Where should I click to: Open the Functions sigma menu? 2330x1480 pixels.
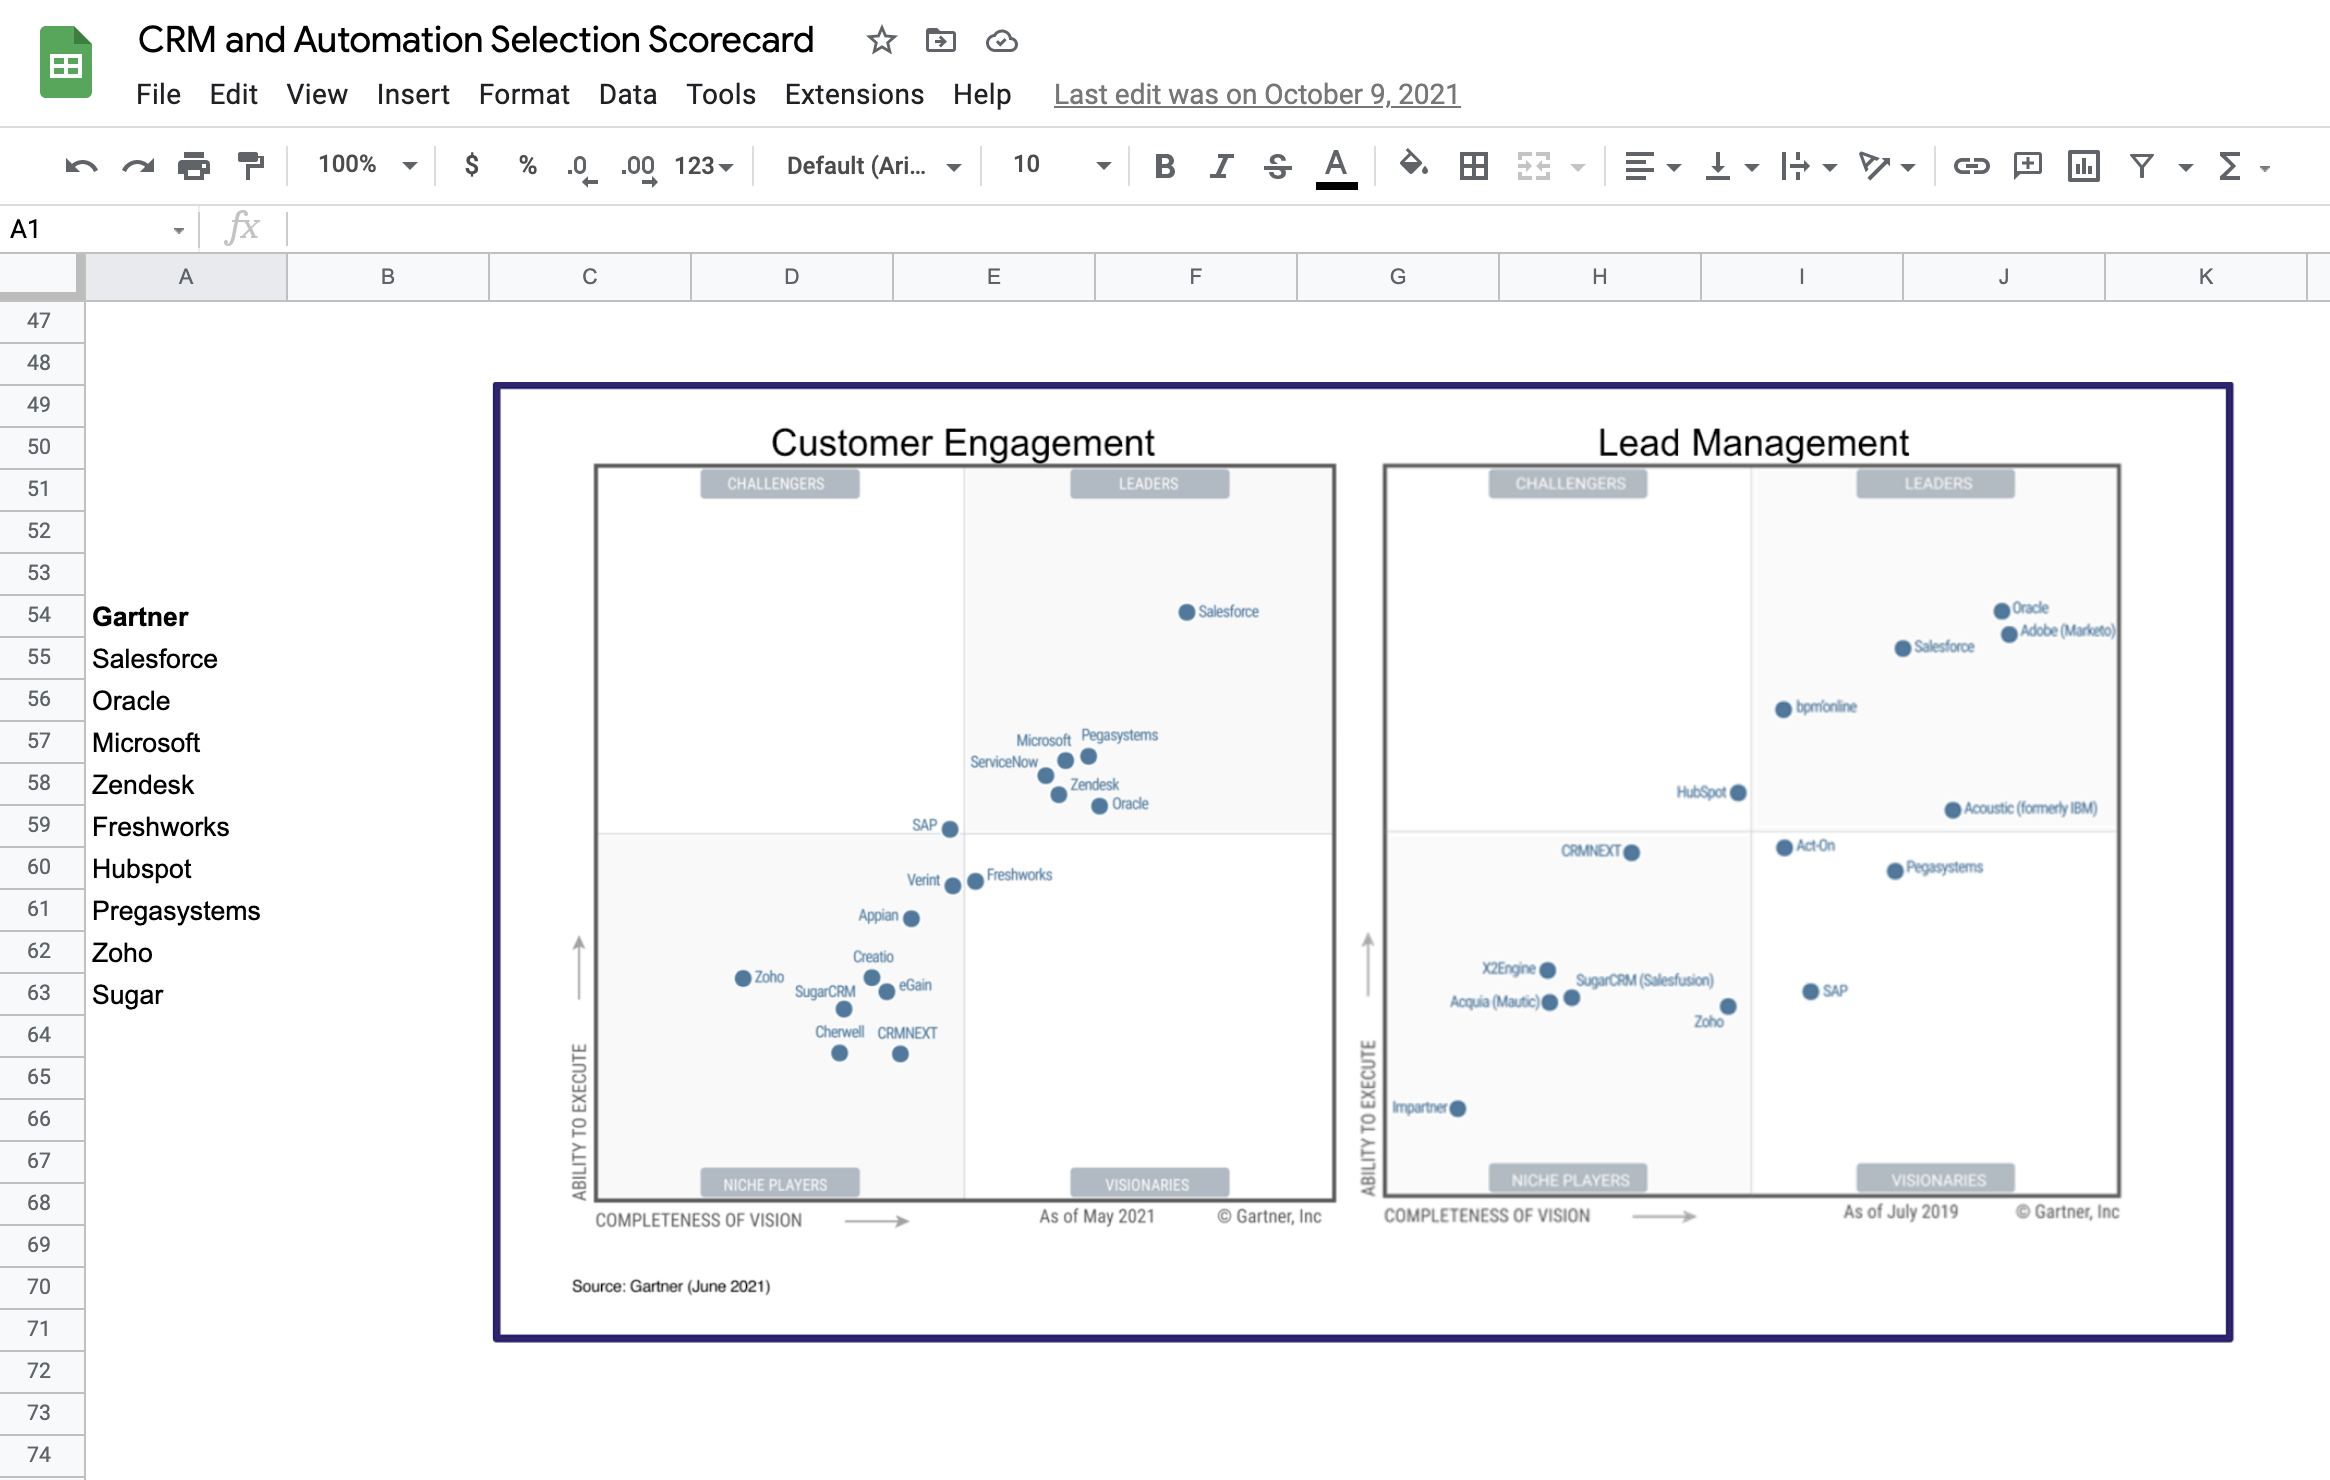click(2231, 166)
